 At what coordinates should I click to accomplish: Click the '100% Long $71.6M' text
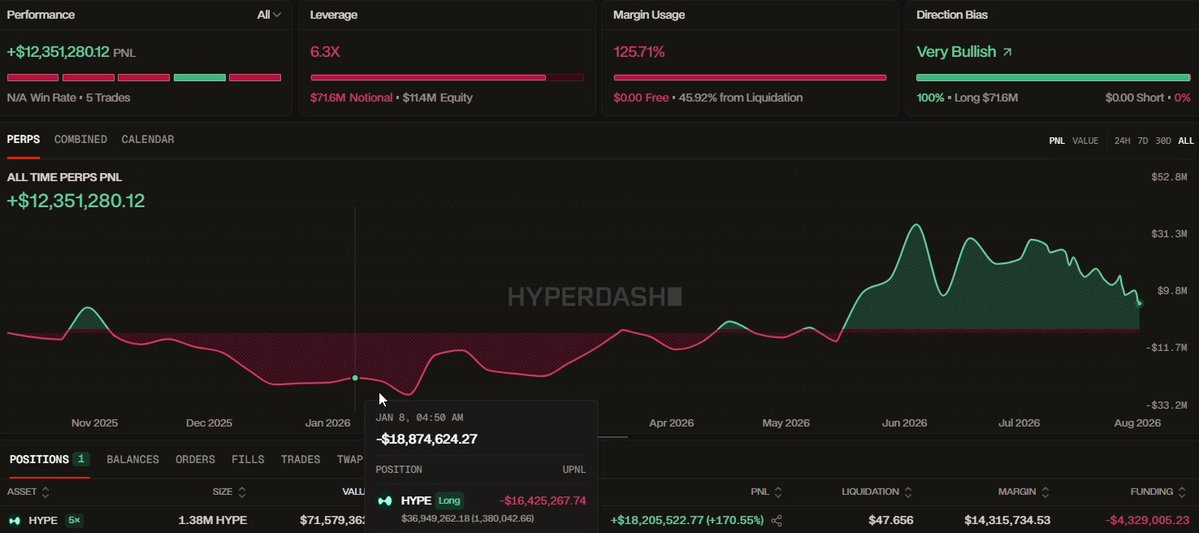(967, 98)
